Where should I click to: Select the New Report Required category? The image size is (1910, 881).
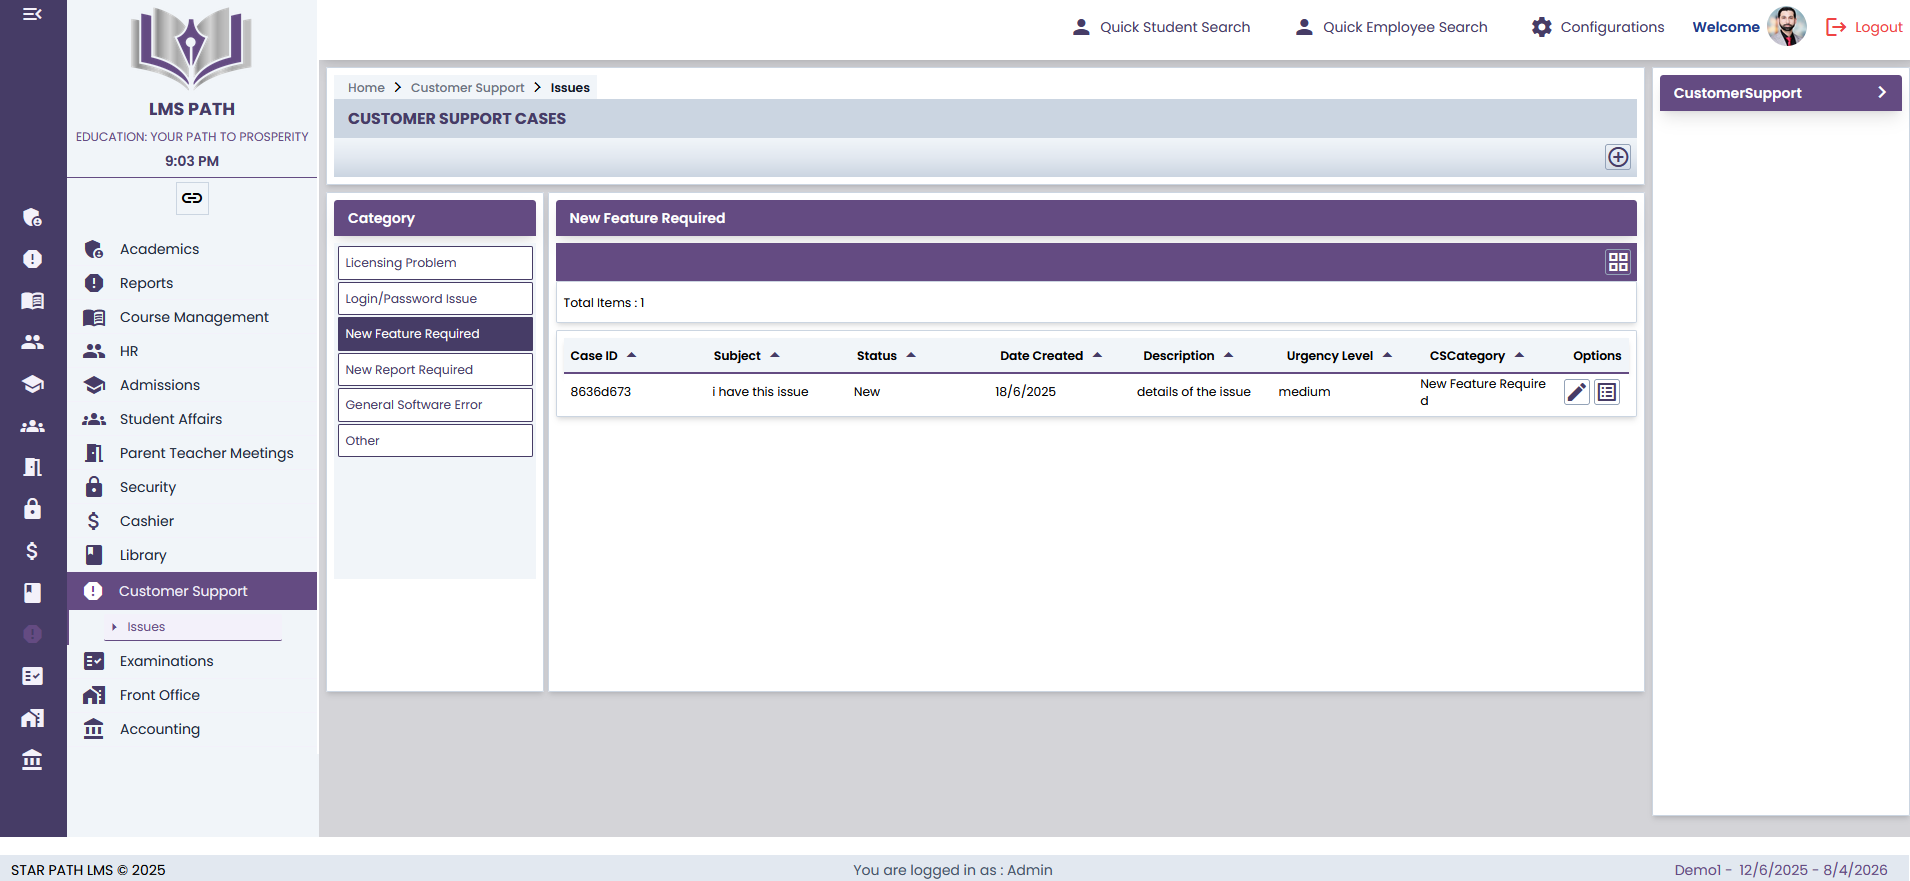[435, 369]
